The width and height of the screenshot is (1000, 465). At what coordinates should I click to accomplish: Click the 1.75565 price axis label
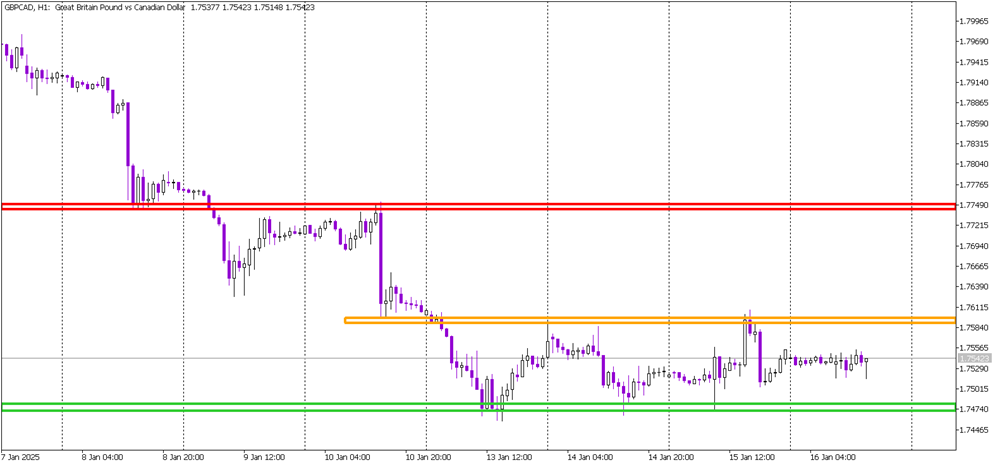coord(975,348)
